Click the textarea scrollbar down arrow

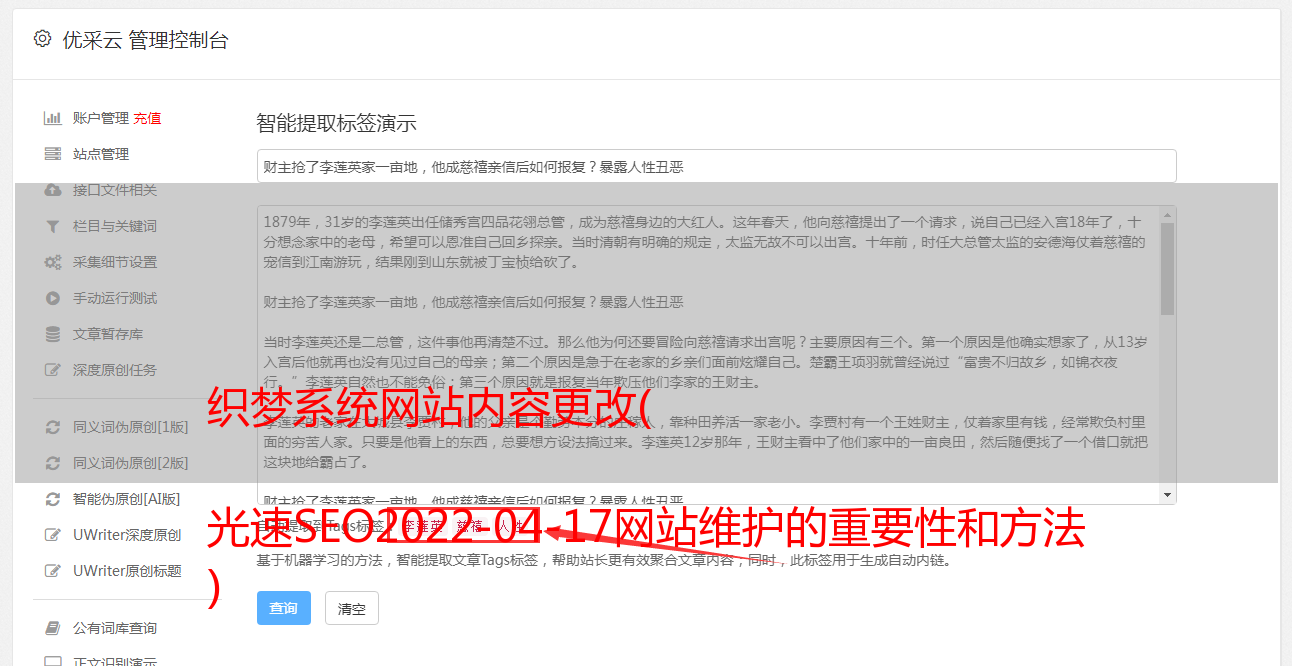(1167, 495)
